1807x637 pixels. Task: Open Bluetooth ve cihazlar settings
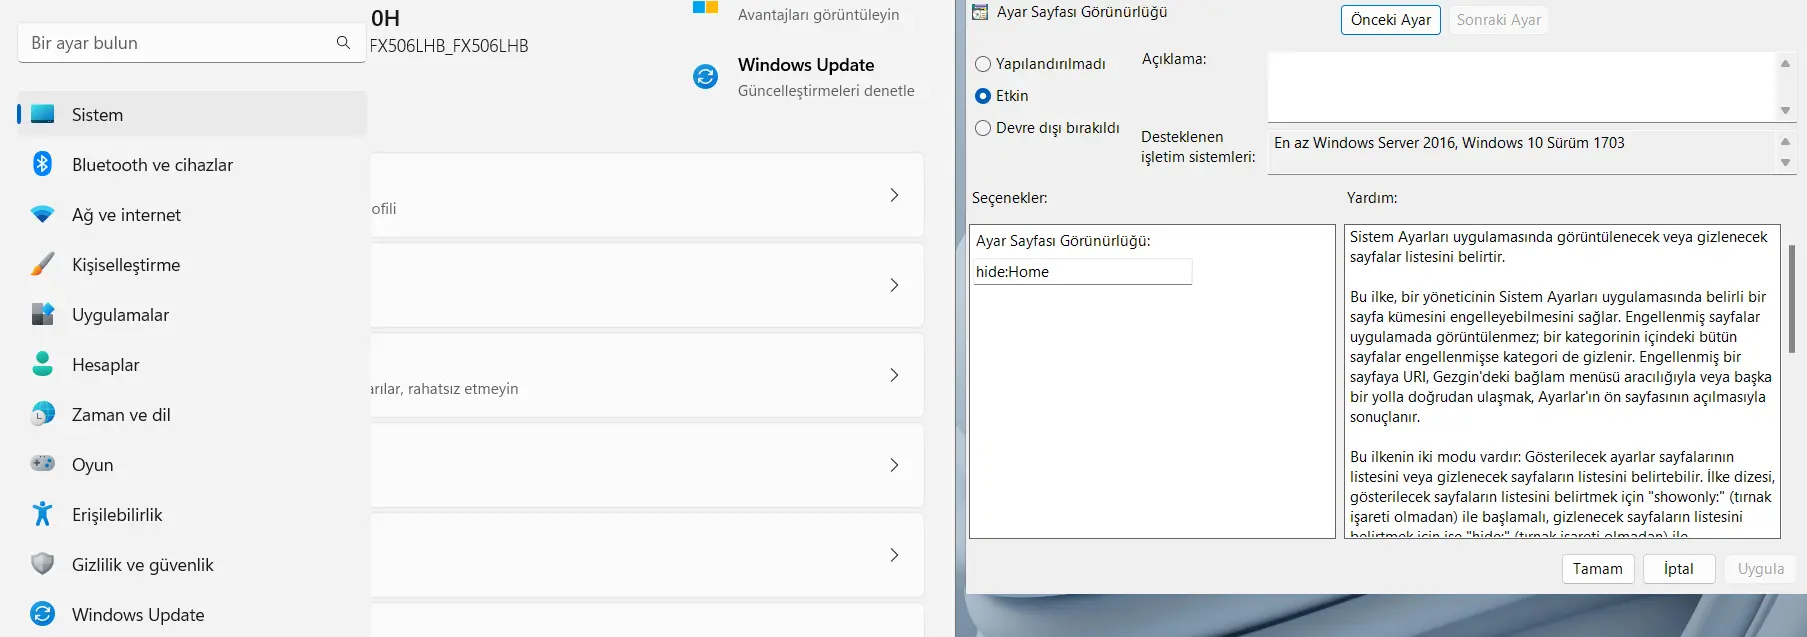(x=192, y=164)
